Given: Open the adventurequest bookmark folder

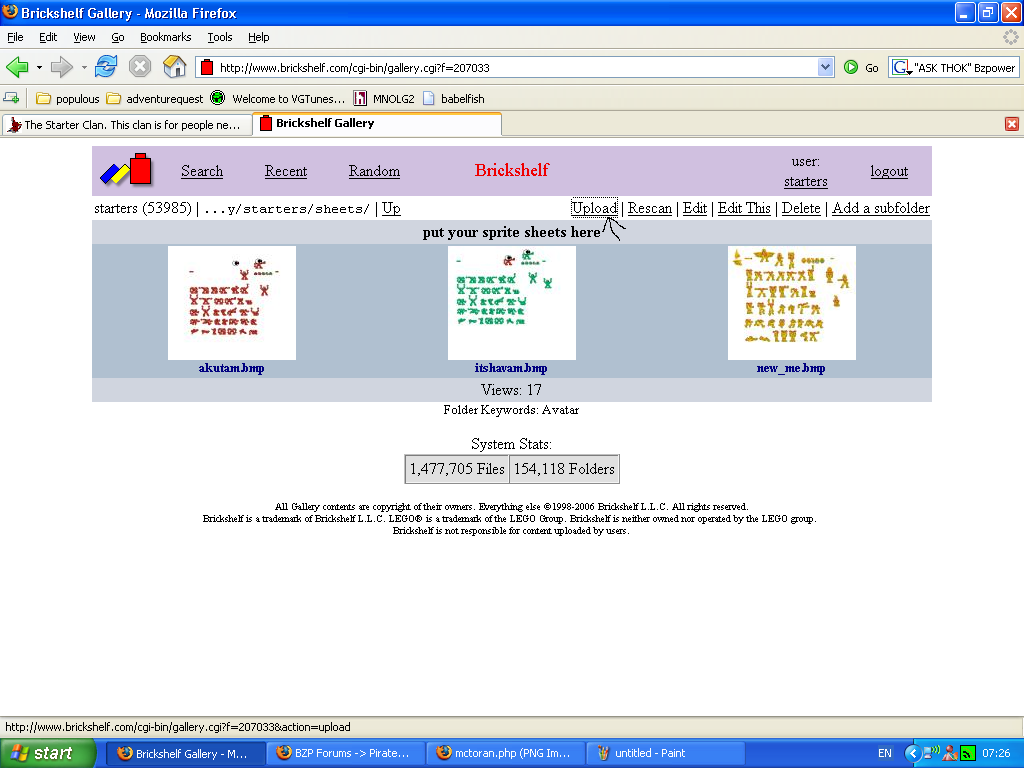Looking at the screenshot, I should tap(155, 99).
